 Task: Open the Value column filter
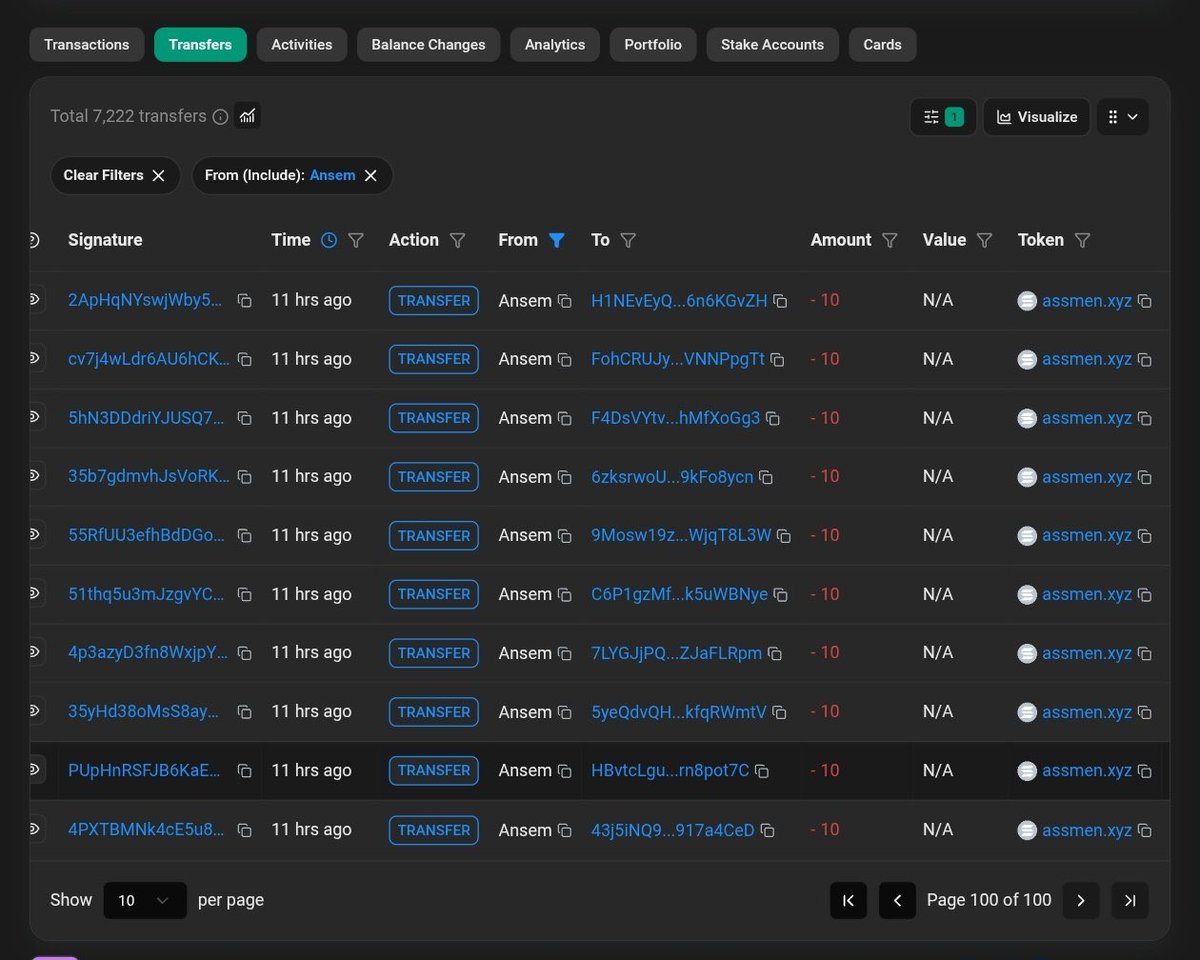(x=984, y=240)
